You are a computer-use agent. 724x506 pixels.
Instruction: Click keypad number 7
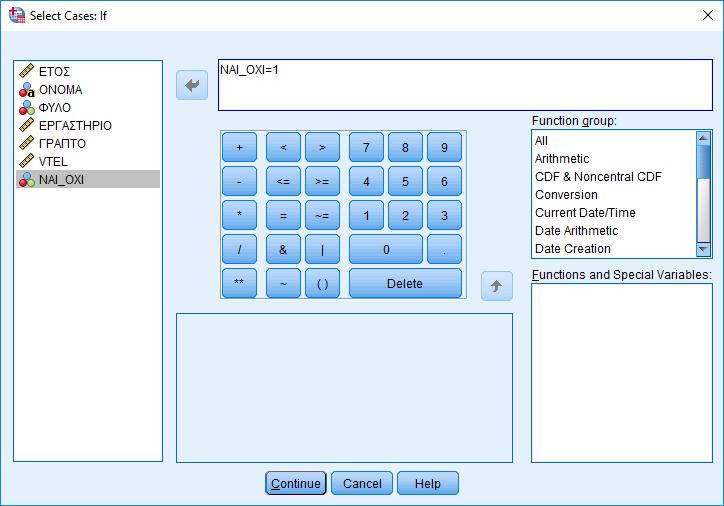(366, 147)
